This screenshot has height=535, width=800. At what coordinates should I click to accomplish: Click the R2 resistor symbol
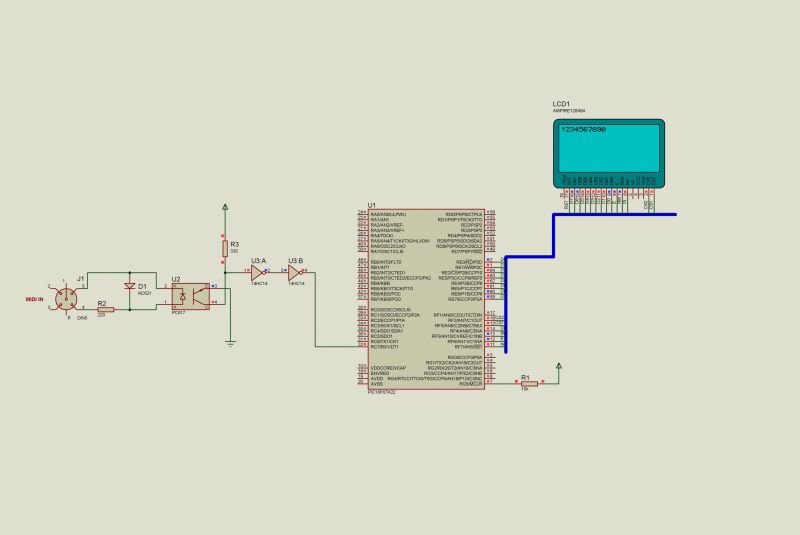click(106, 310)
